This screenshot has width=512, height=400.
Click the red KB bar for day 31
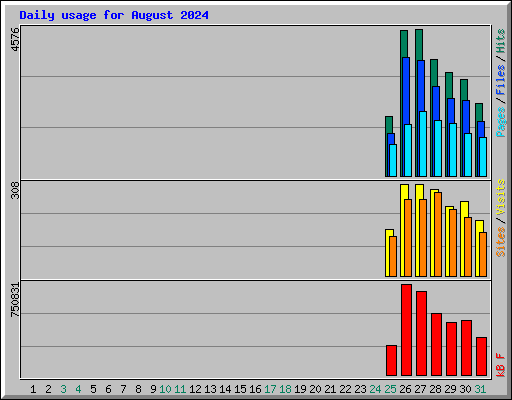coord(481,356)
